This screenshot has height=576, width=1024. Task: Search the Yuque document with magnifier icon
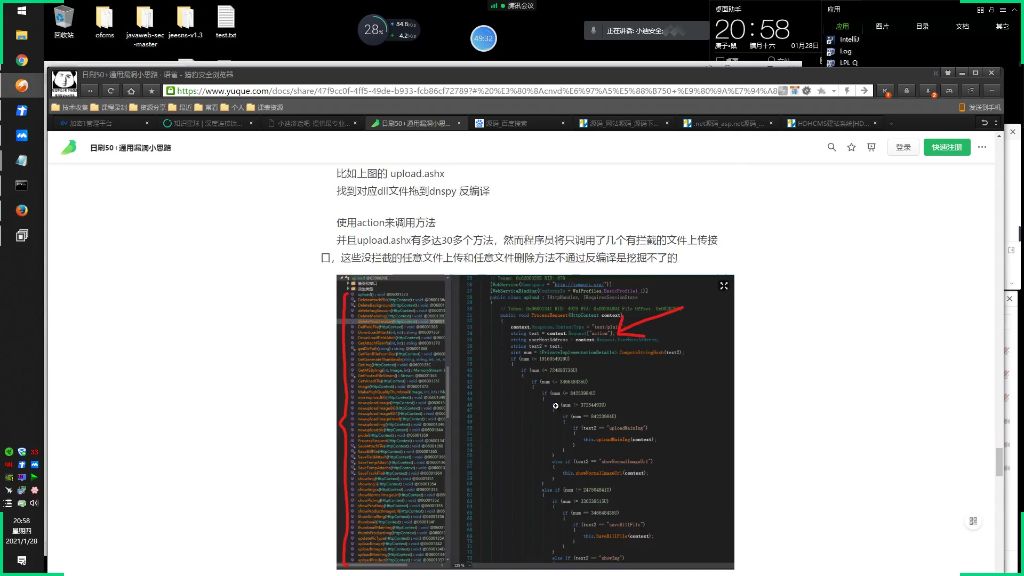(x=831, y=148)
